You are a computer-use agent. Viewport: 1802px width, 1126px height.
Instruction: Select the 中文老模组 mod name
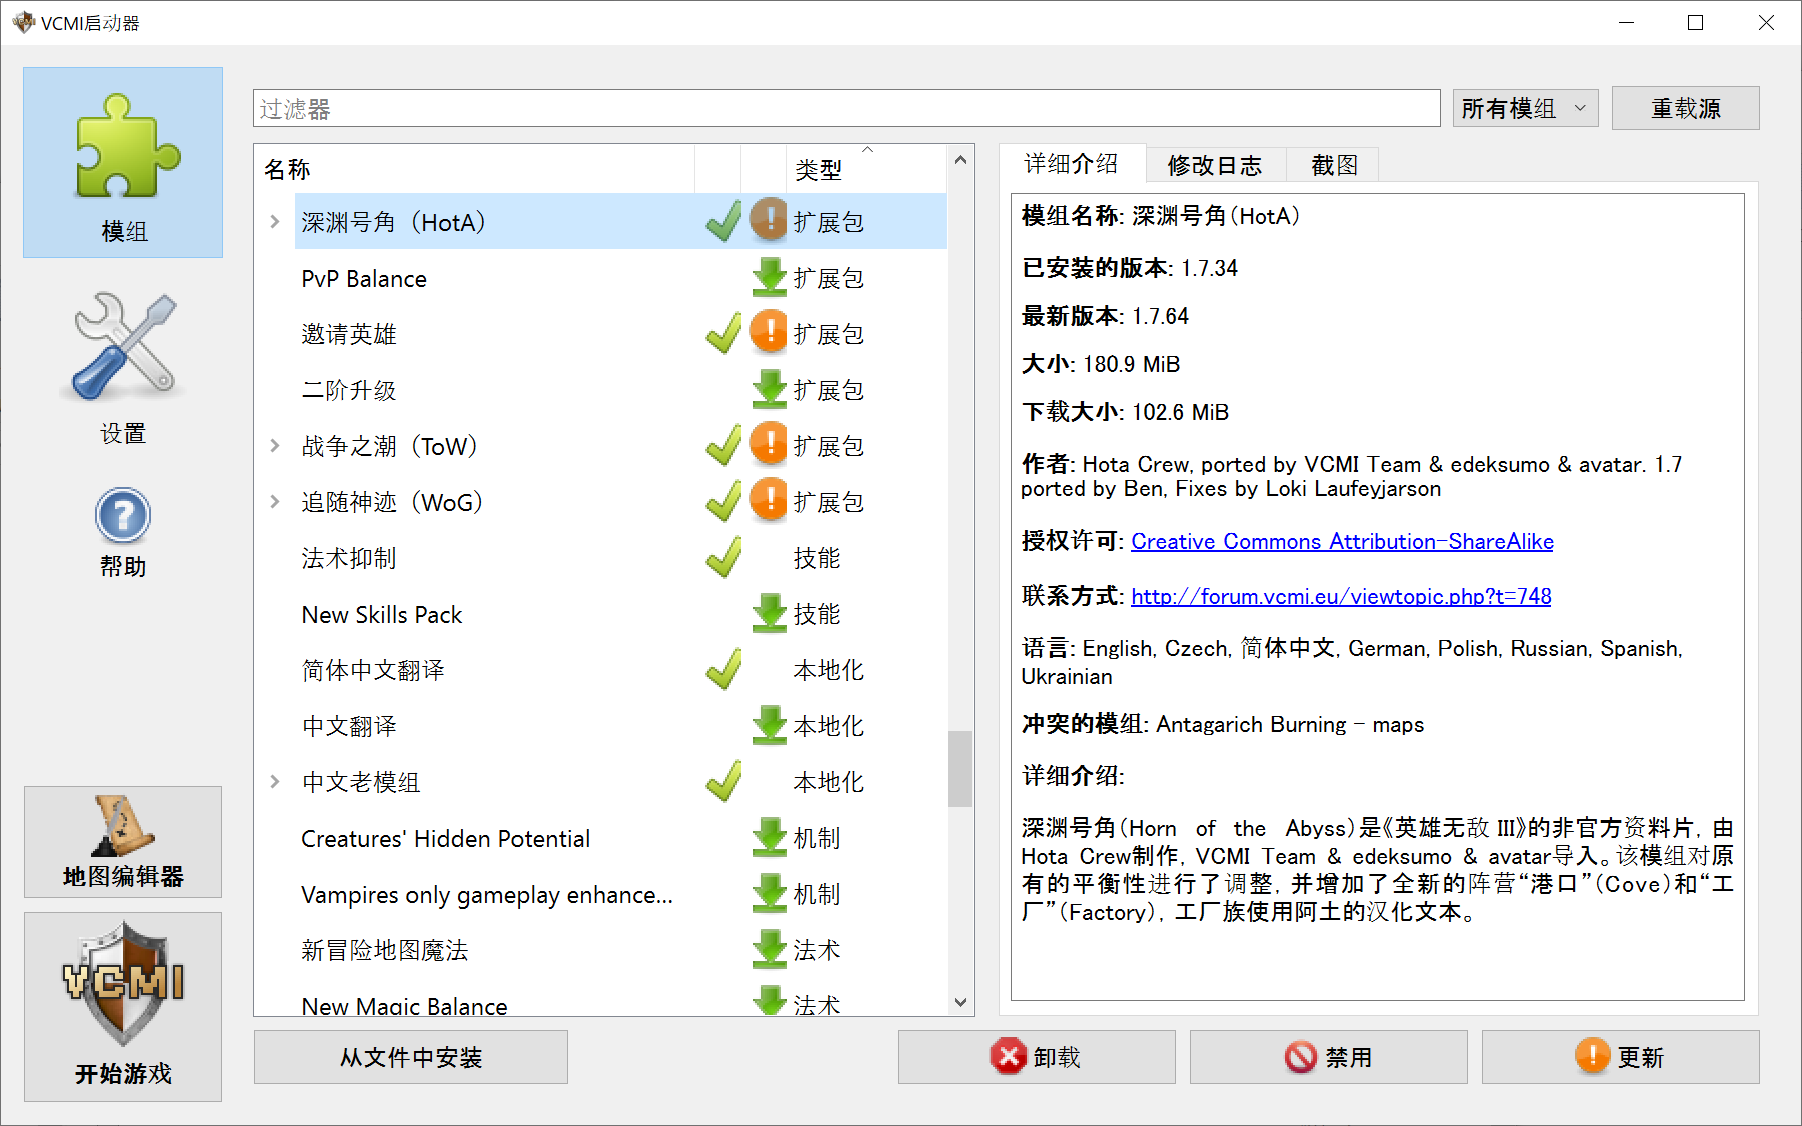(x=361, y=782)
